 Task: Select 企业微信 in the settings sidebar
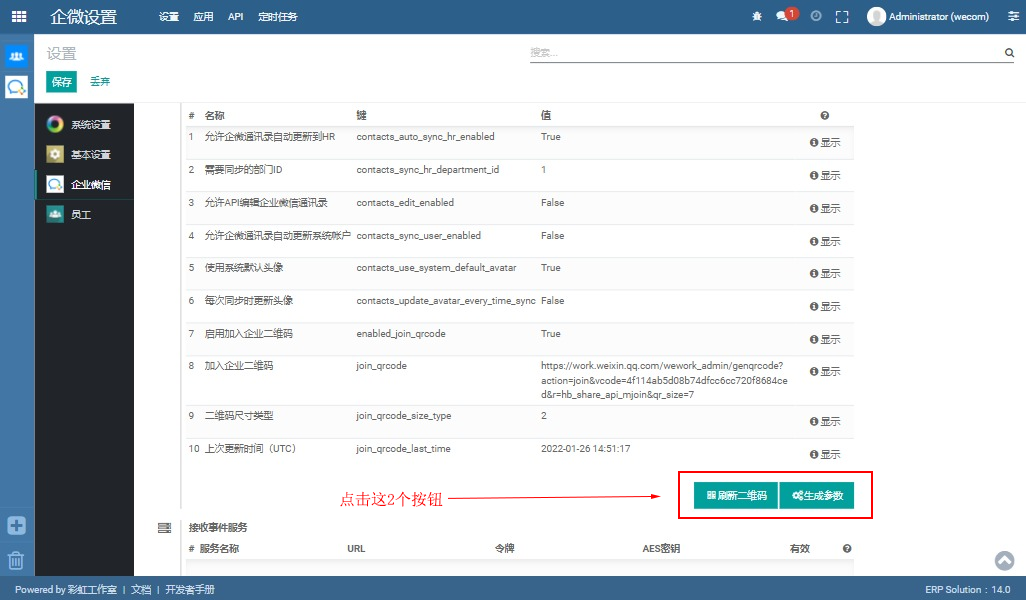tap(84, 185)
